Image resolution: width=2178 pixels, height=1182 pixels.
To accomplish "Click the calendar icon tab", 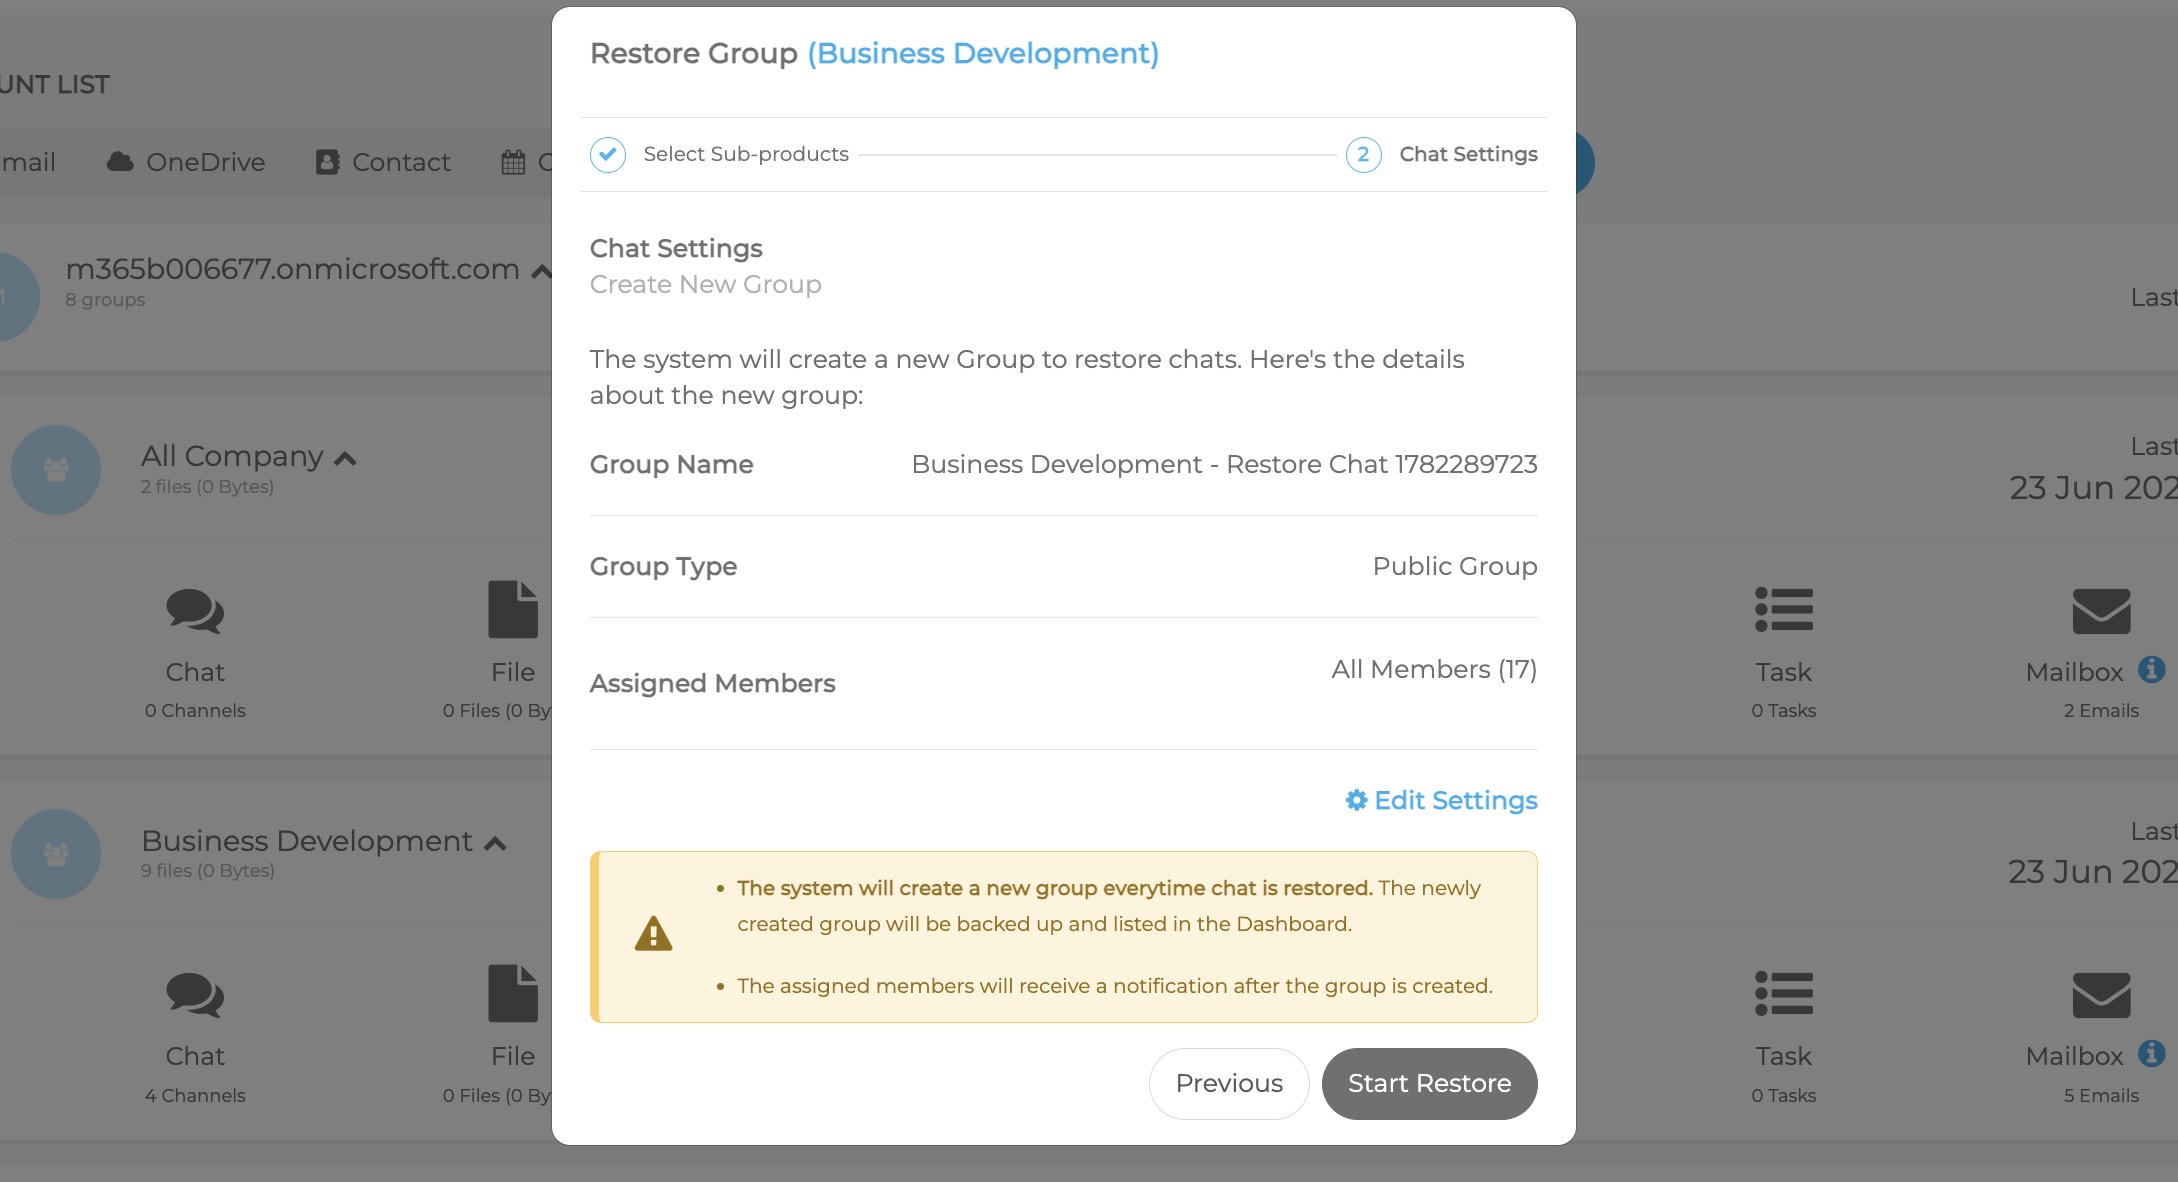I will (x=513, y=162).
